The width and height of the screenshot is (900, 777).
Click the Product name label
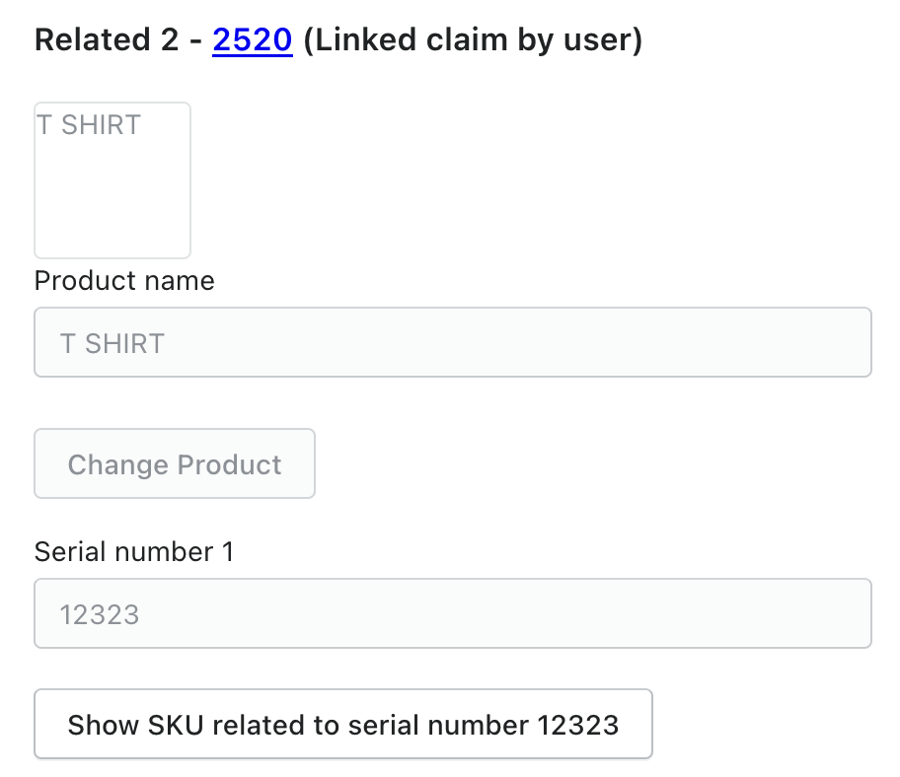coord(124,280)
